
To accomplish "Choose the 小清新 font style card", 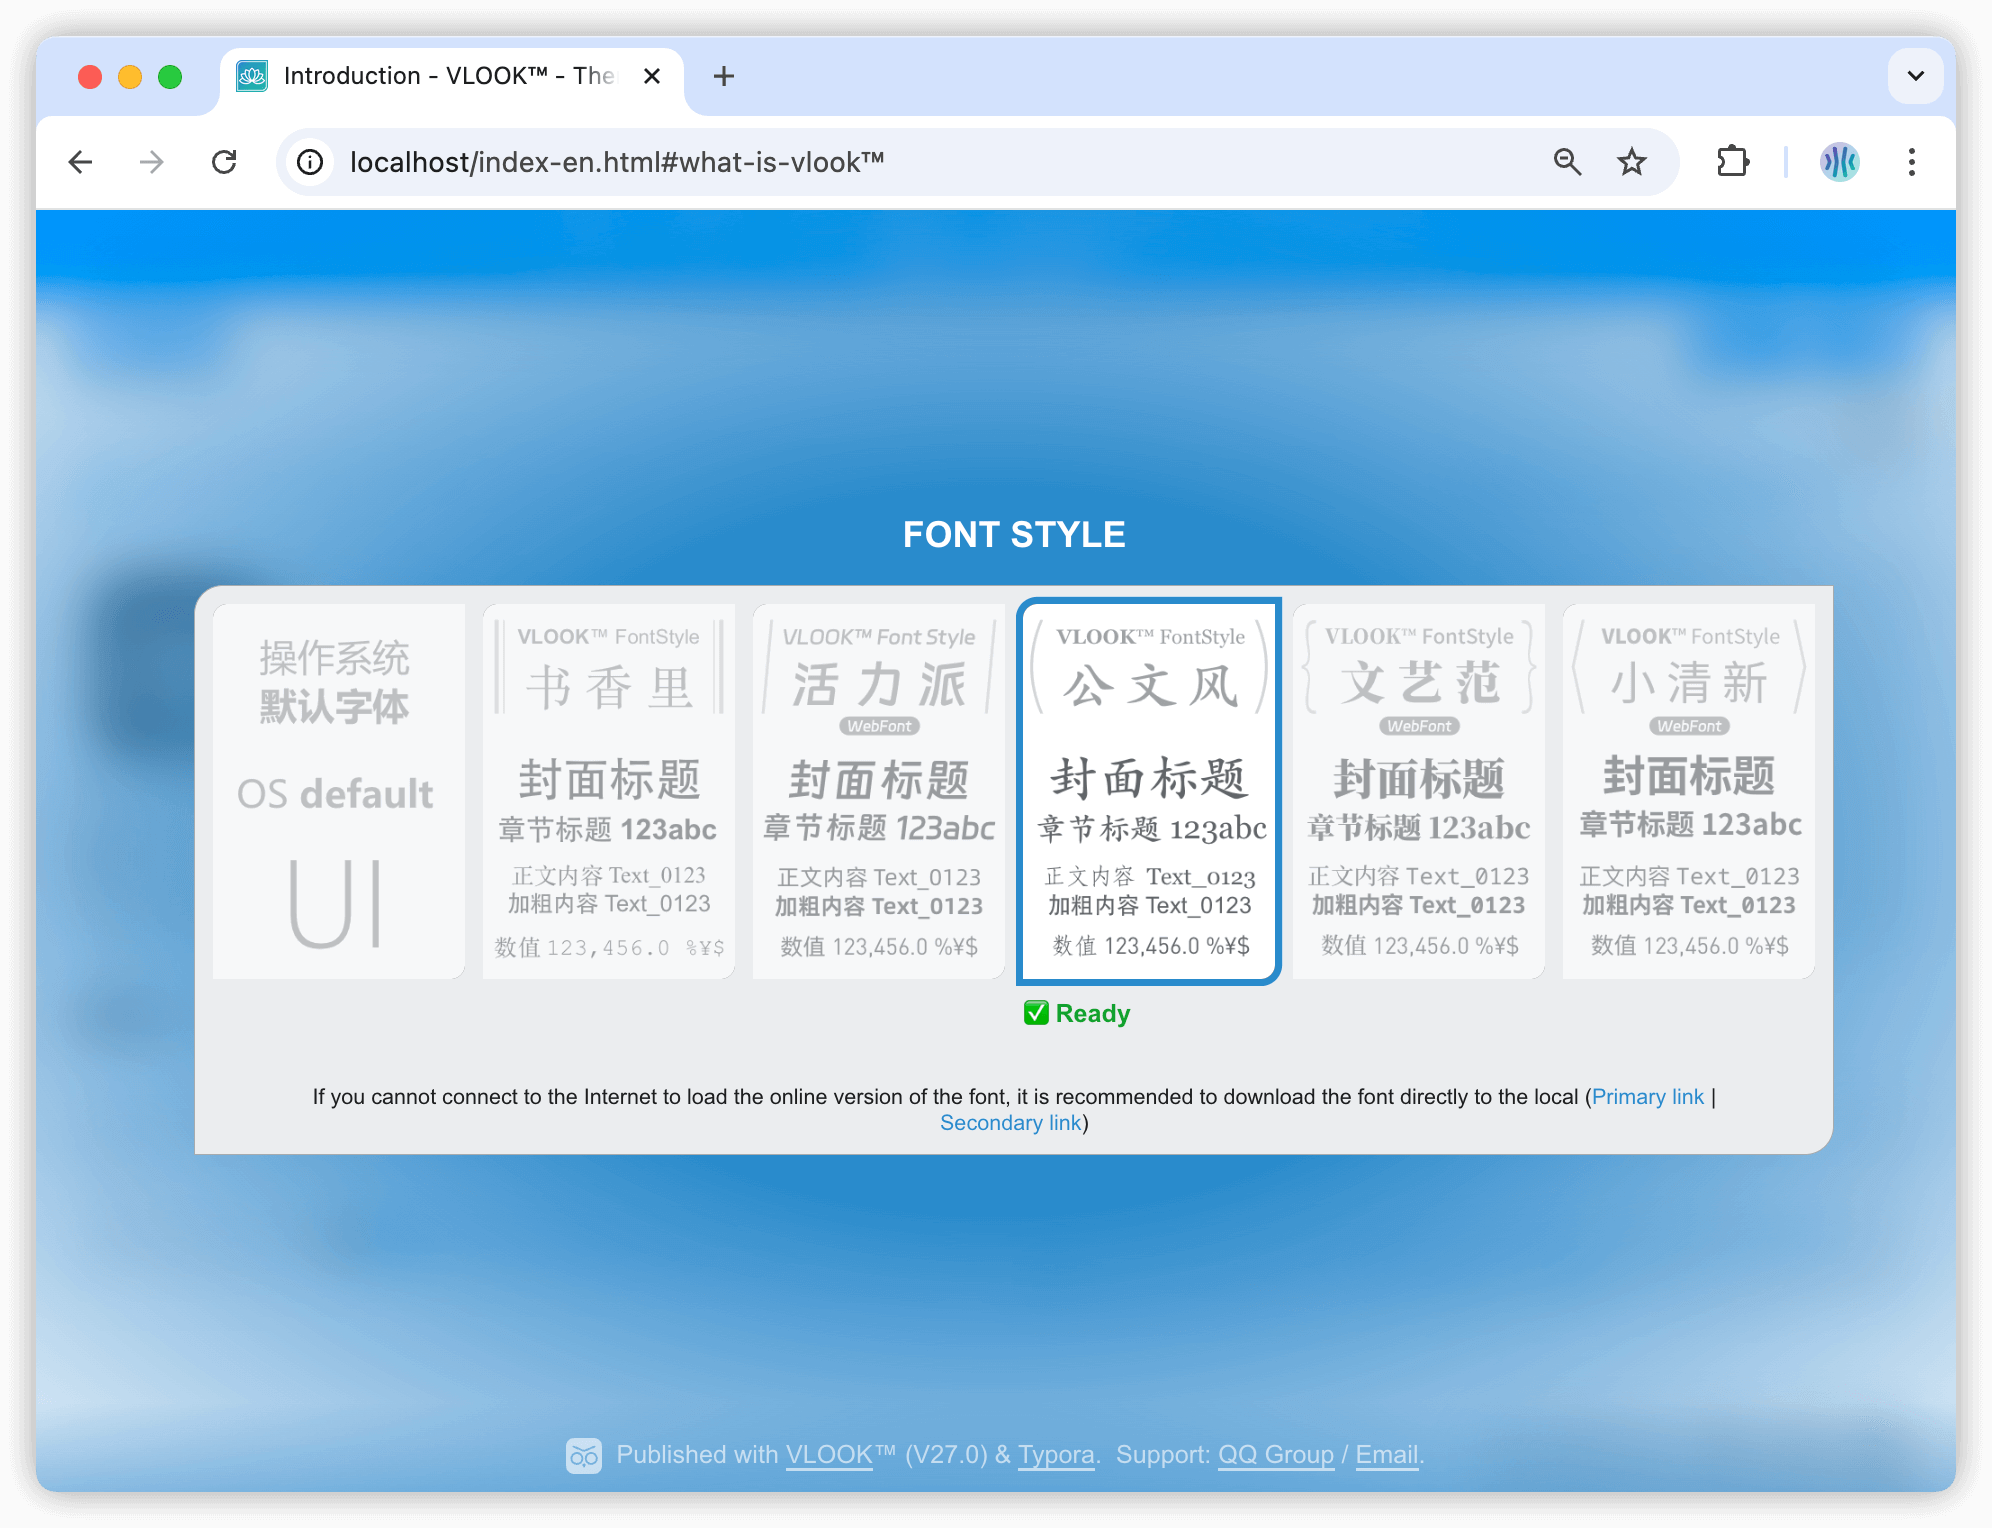I will [x=1688, y=791].
